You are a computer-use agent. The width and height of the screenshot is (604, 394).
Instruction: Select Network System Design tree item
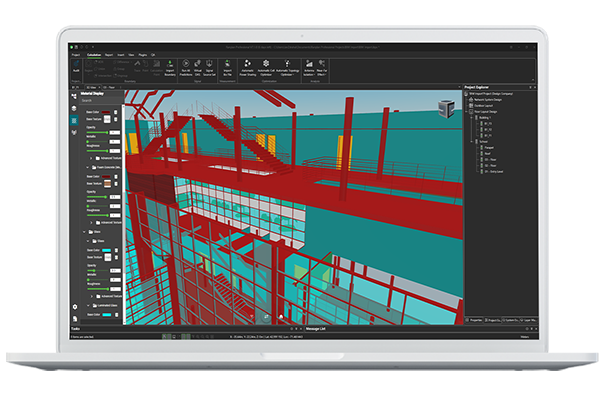(485, 100)
